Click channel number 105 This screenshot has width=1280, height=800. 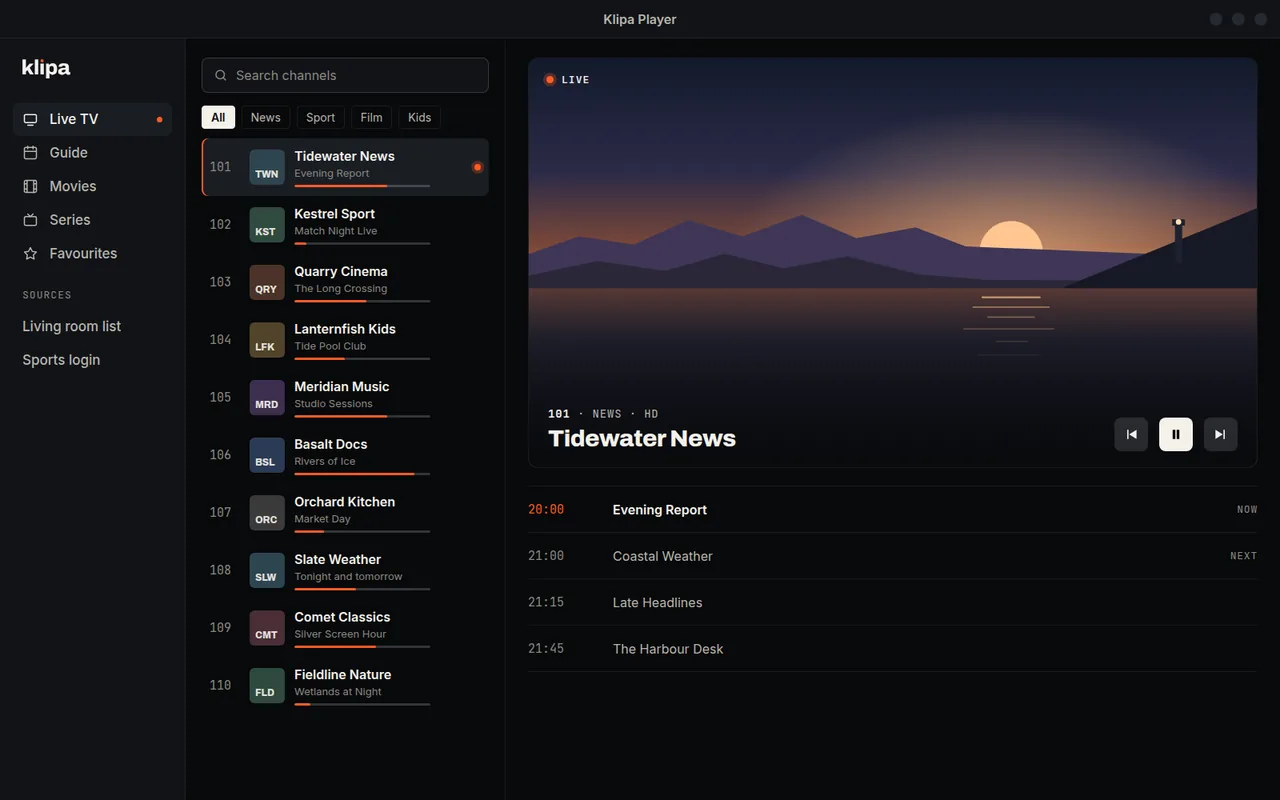point(220,397)
